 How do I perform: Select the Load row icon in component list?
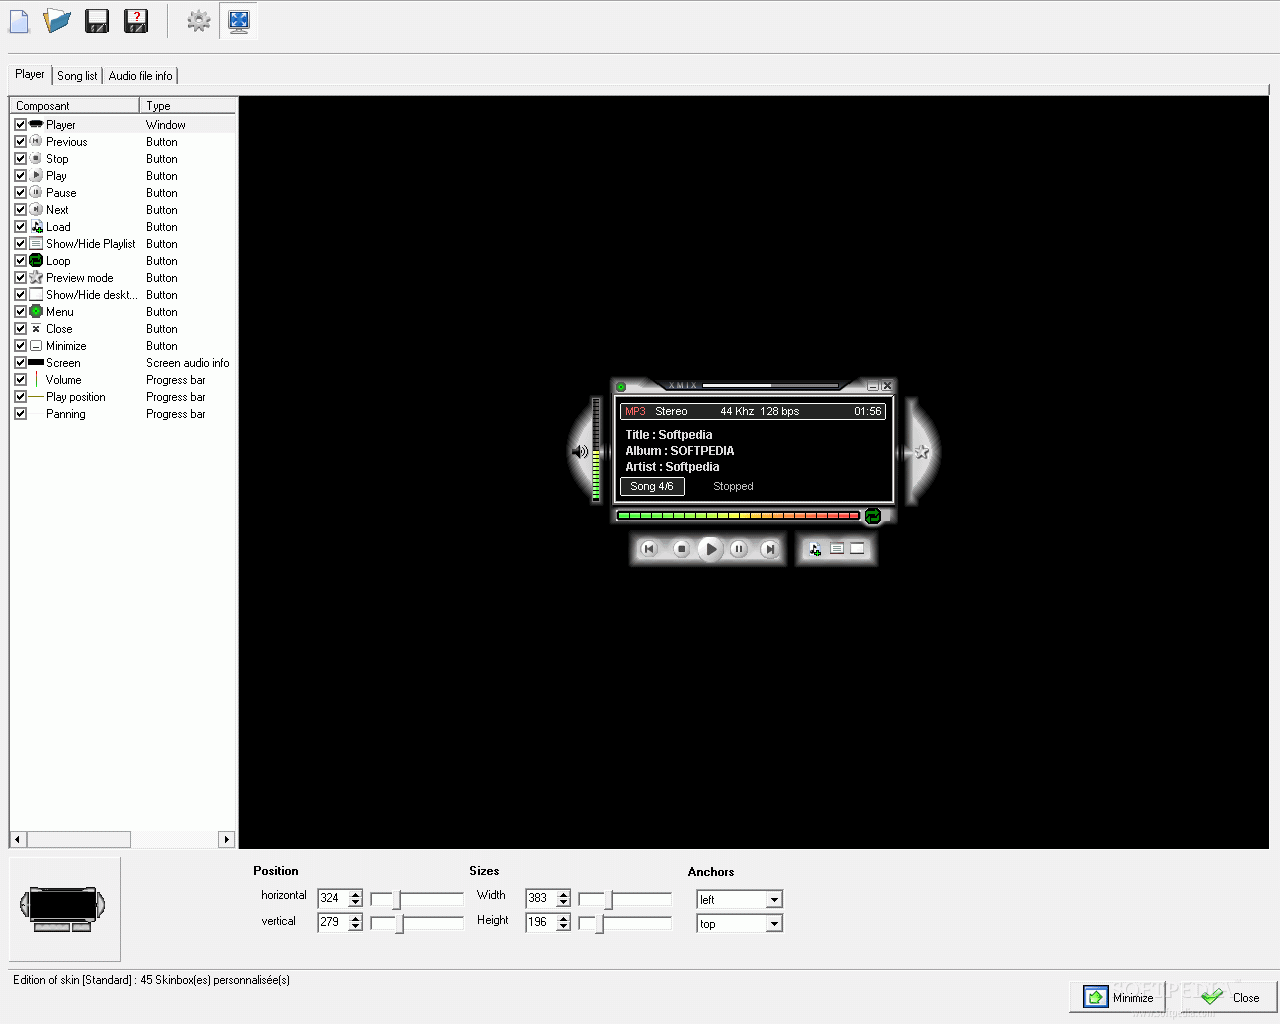point(36,227)
